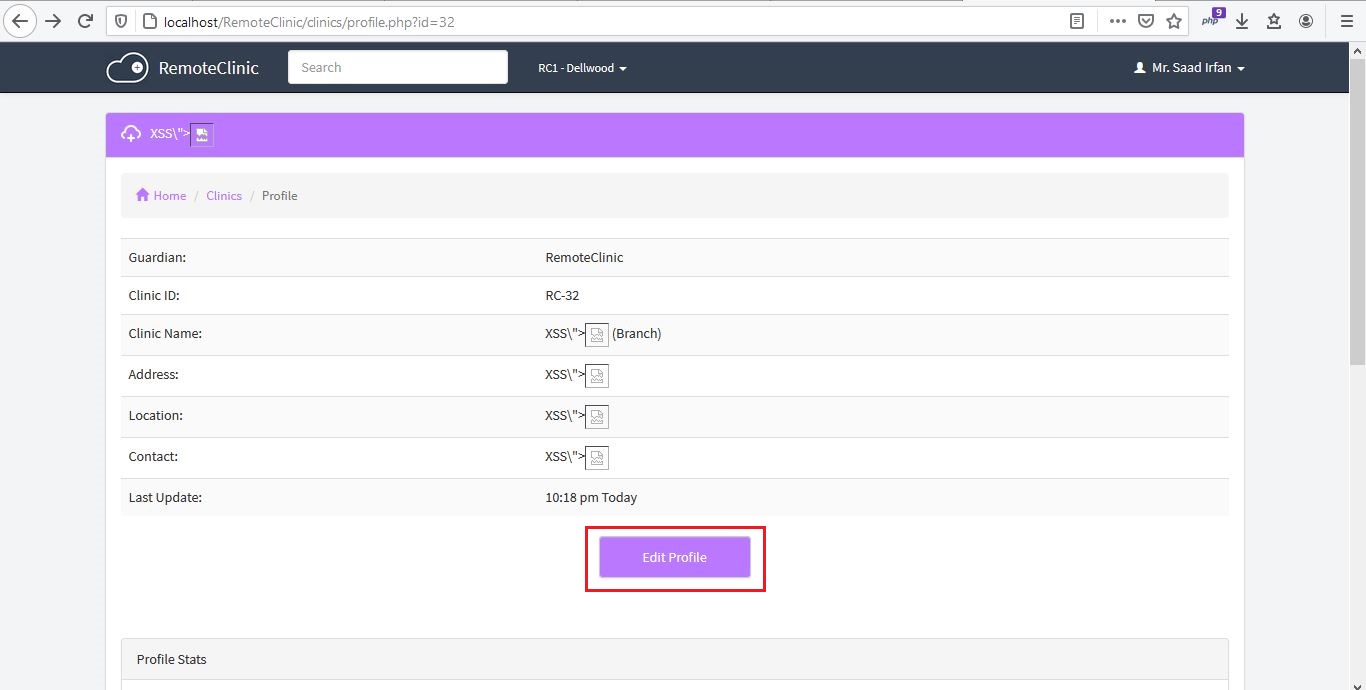Open page actions three-dots menu
Viewport: 1366px width, 690px height.
coord(1118,21)
